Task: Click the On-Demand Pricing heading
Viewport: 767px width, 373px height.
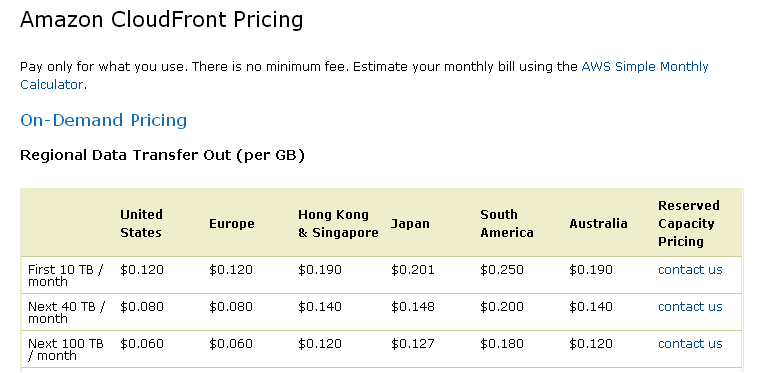Action: pos(103,120)
